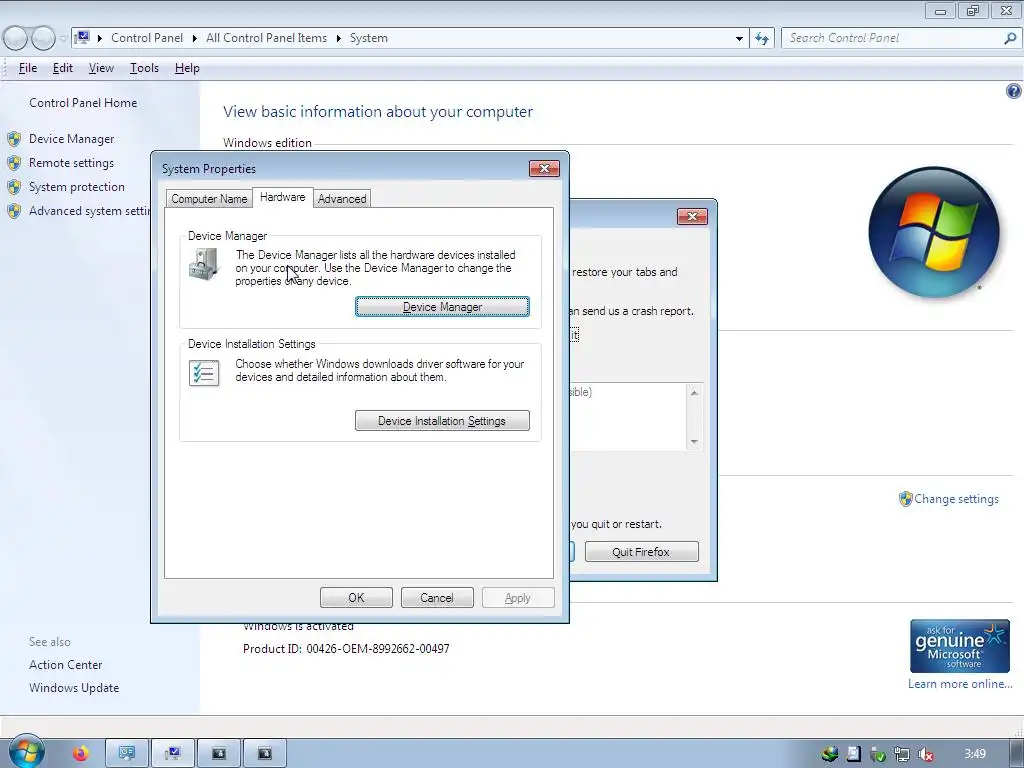Expand the arrow after All Control Panel Items

click(338, 39)
